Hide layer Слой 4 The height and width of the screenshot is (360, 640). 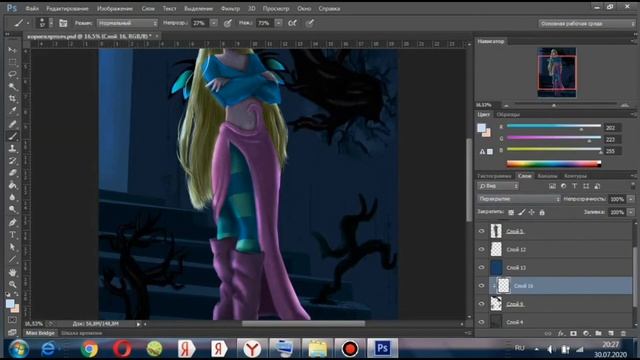[481, 322]
